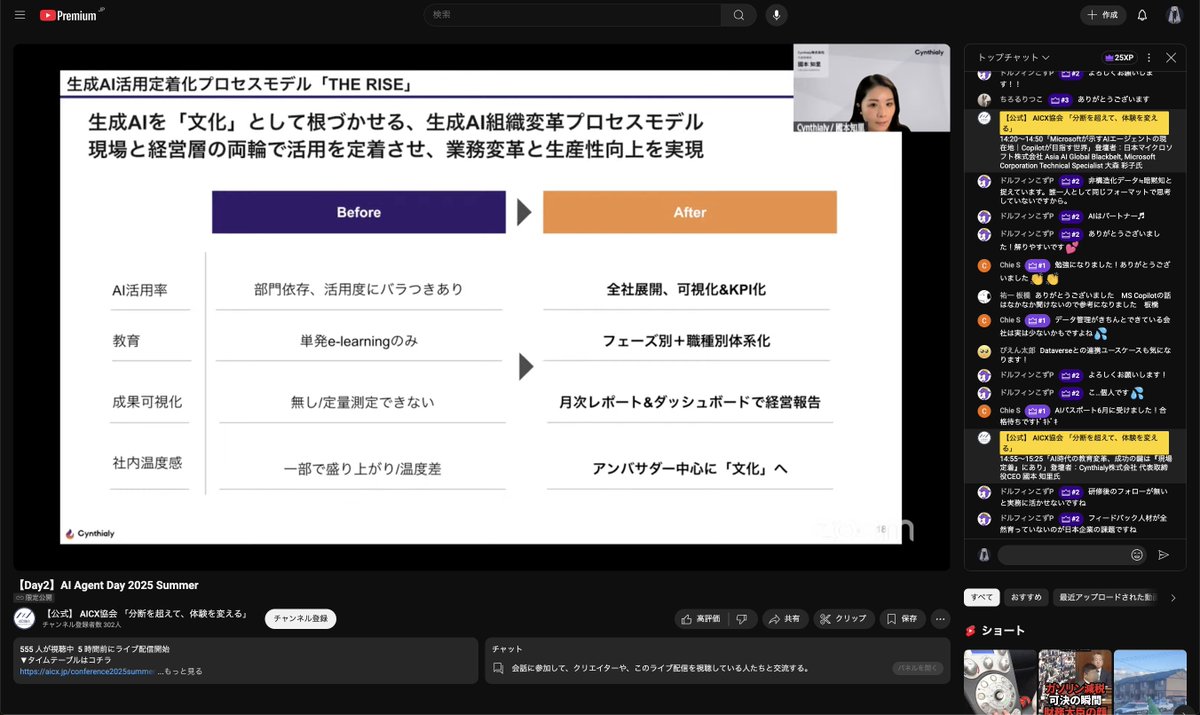Screen dimensions: 1200x715
Task: Select the おすすめ filter chip
Action: (1026, 597)
